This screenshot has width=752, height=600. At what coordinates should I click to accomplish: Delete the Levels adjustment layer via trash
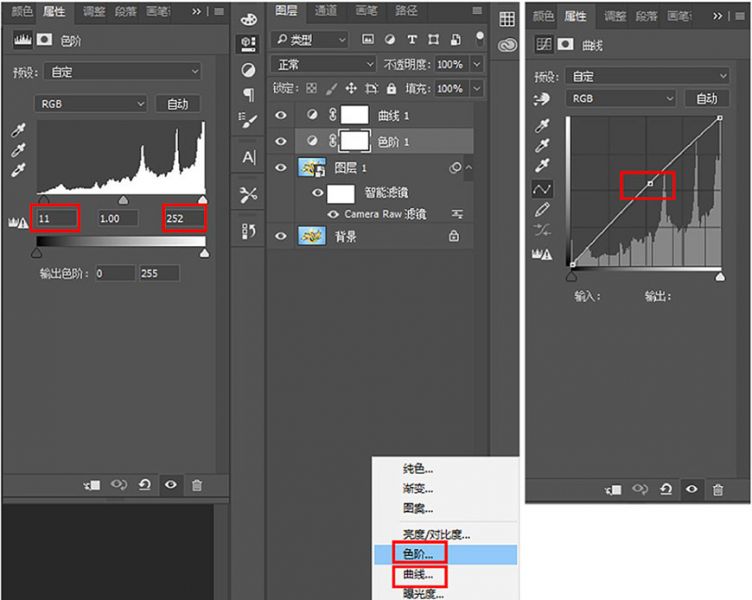pos(197,485)
